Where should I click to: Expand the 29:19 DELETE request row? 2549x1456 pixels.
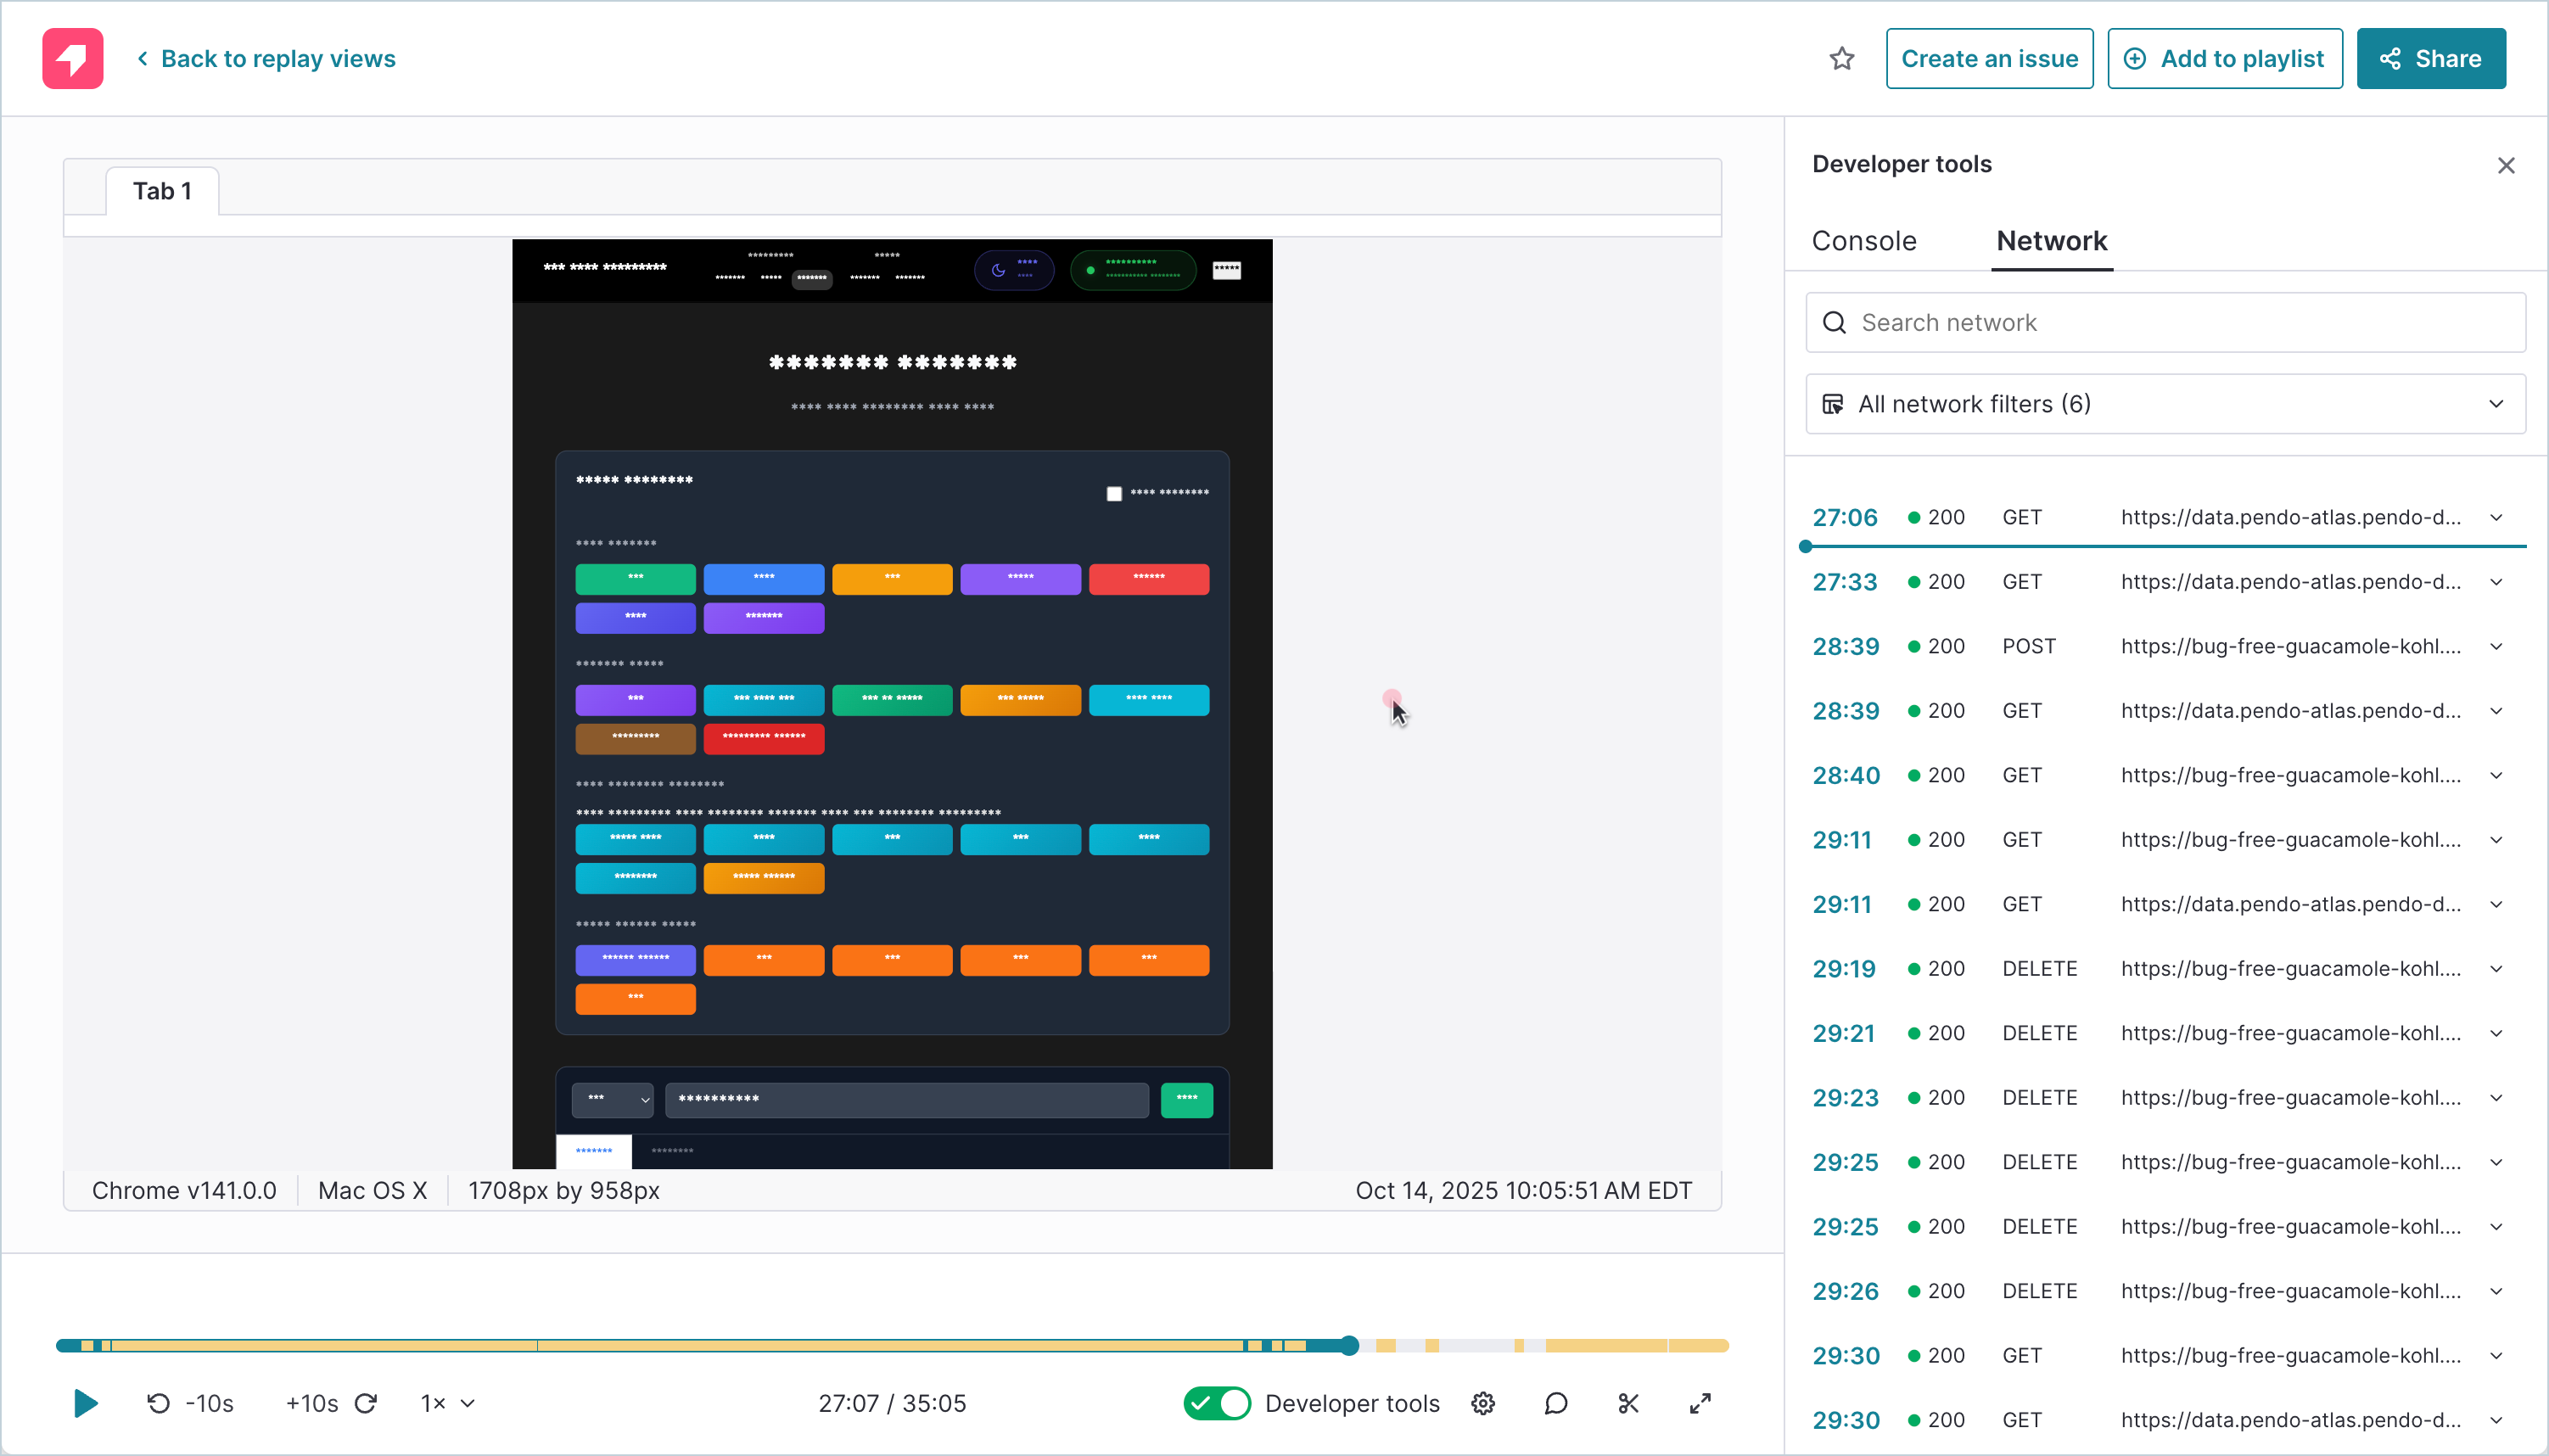[x=2496, y=969]
